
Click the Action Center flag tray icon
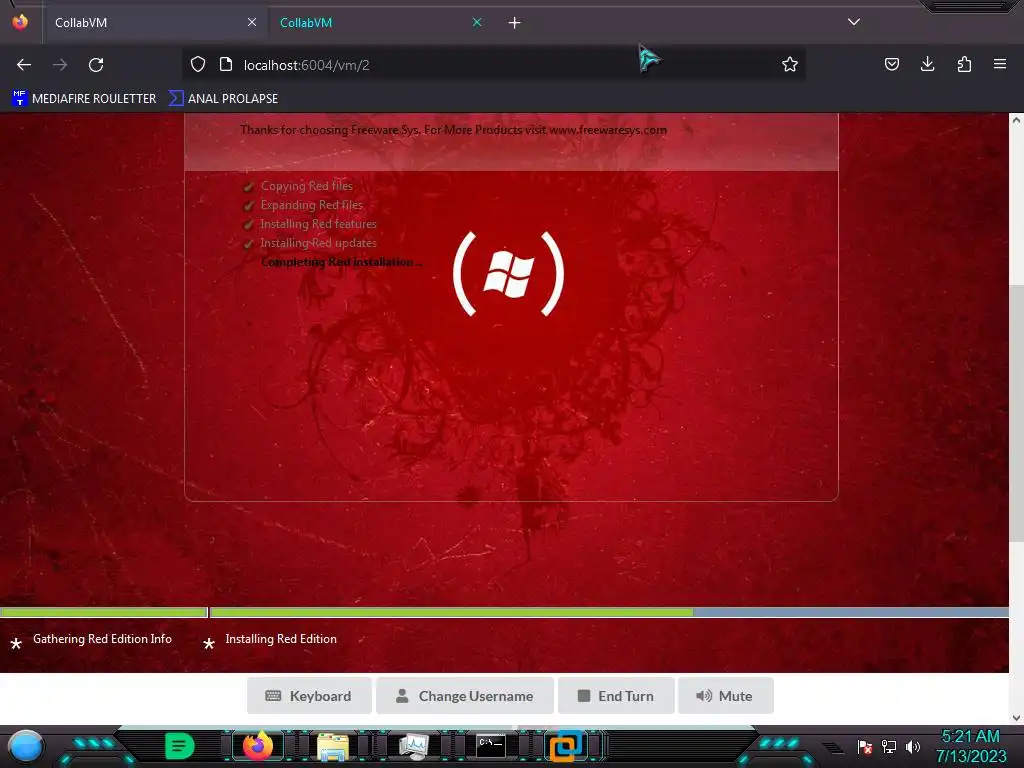(865, 746)
